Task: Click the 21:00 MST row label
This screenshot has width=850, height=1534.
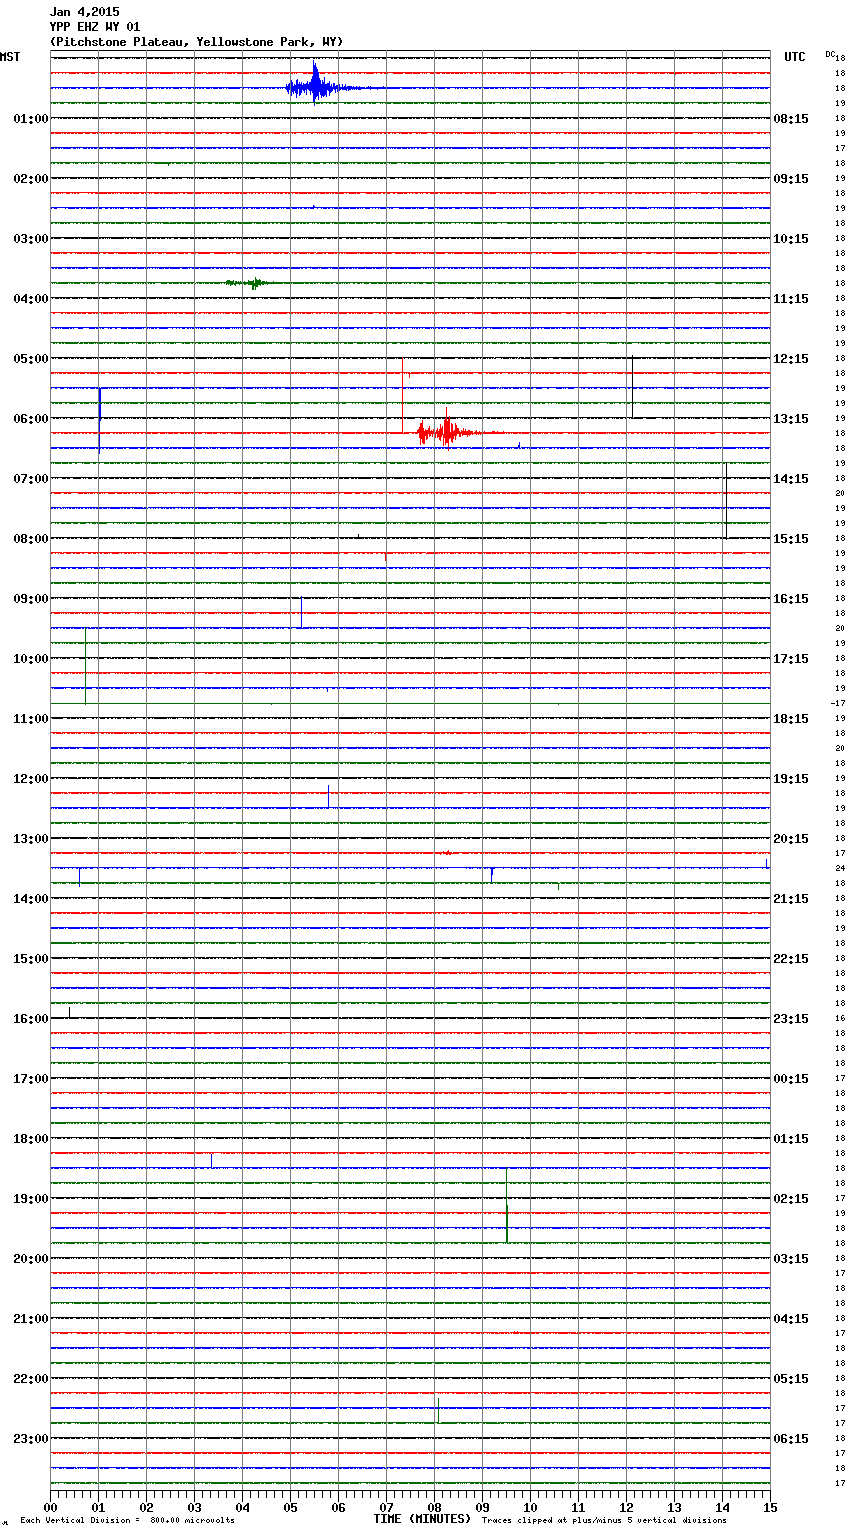Action: (30, 1319)
